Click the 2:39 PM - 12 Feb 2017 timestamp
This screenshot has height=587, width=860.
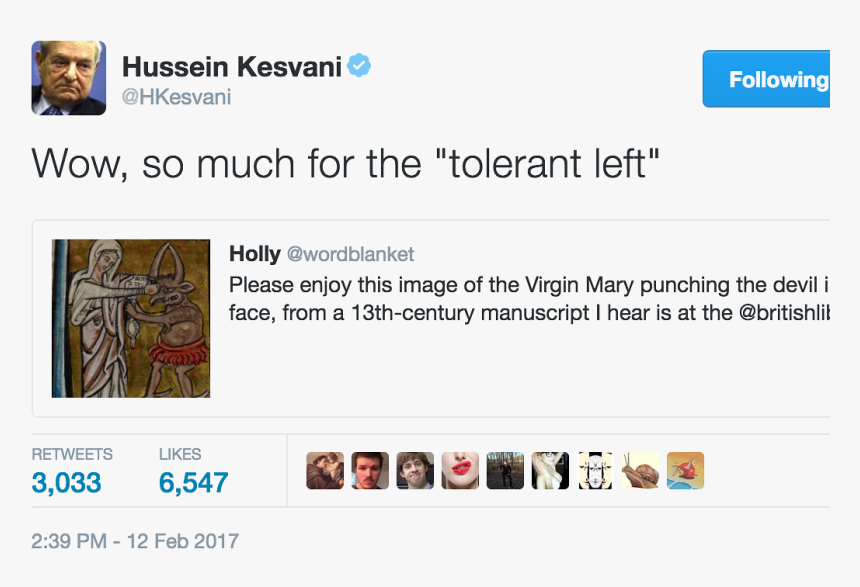pyautogui.click(x=135, y=541)
